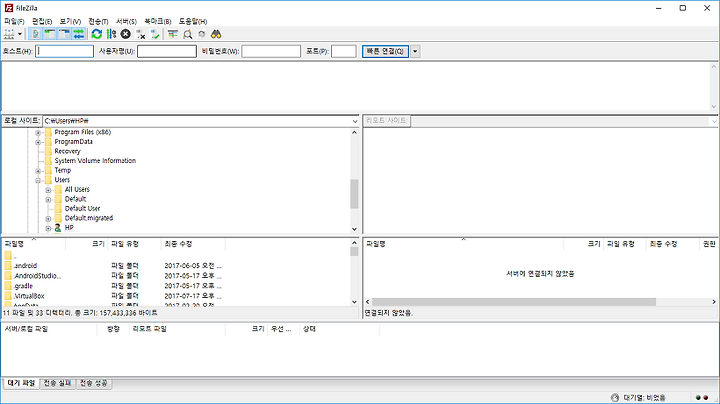Expand Program Files (x86) tree node

click(39, 133)
